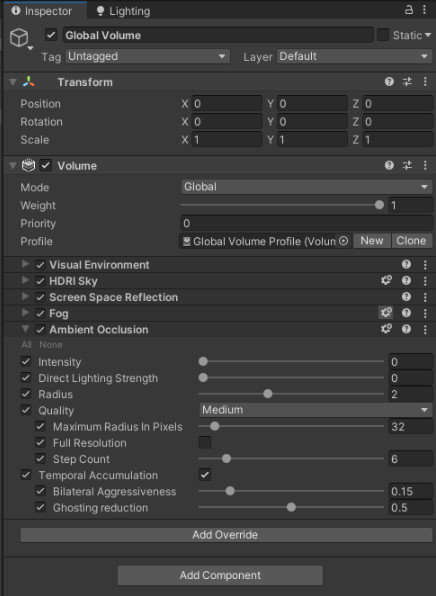Open Ambient Occlusion three-dot menu

click(x=425, y=329)
